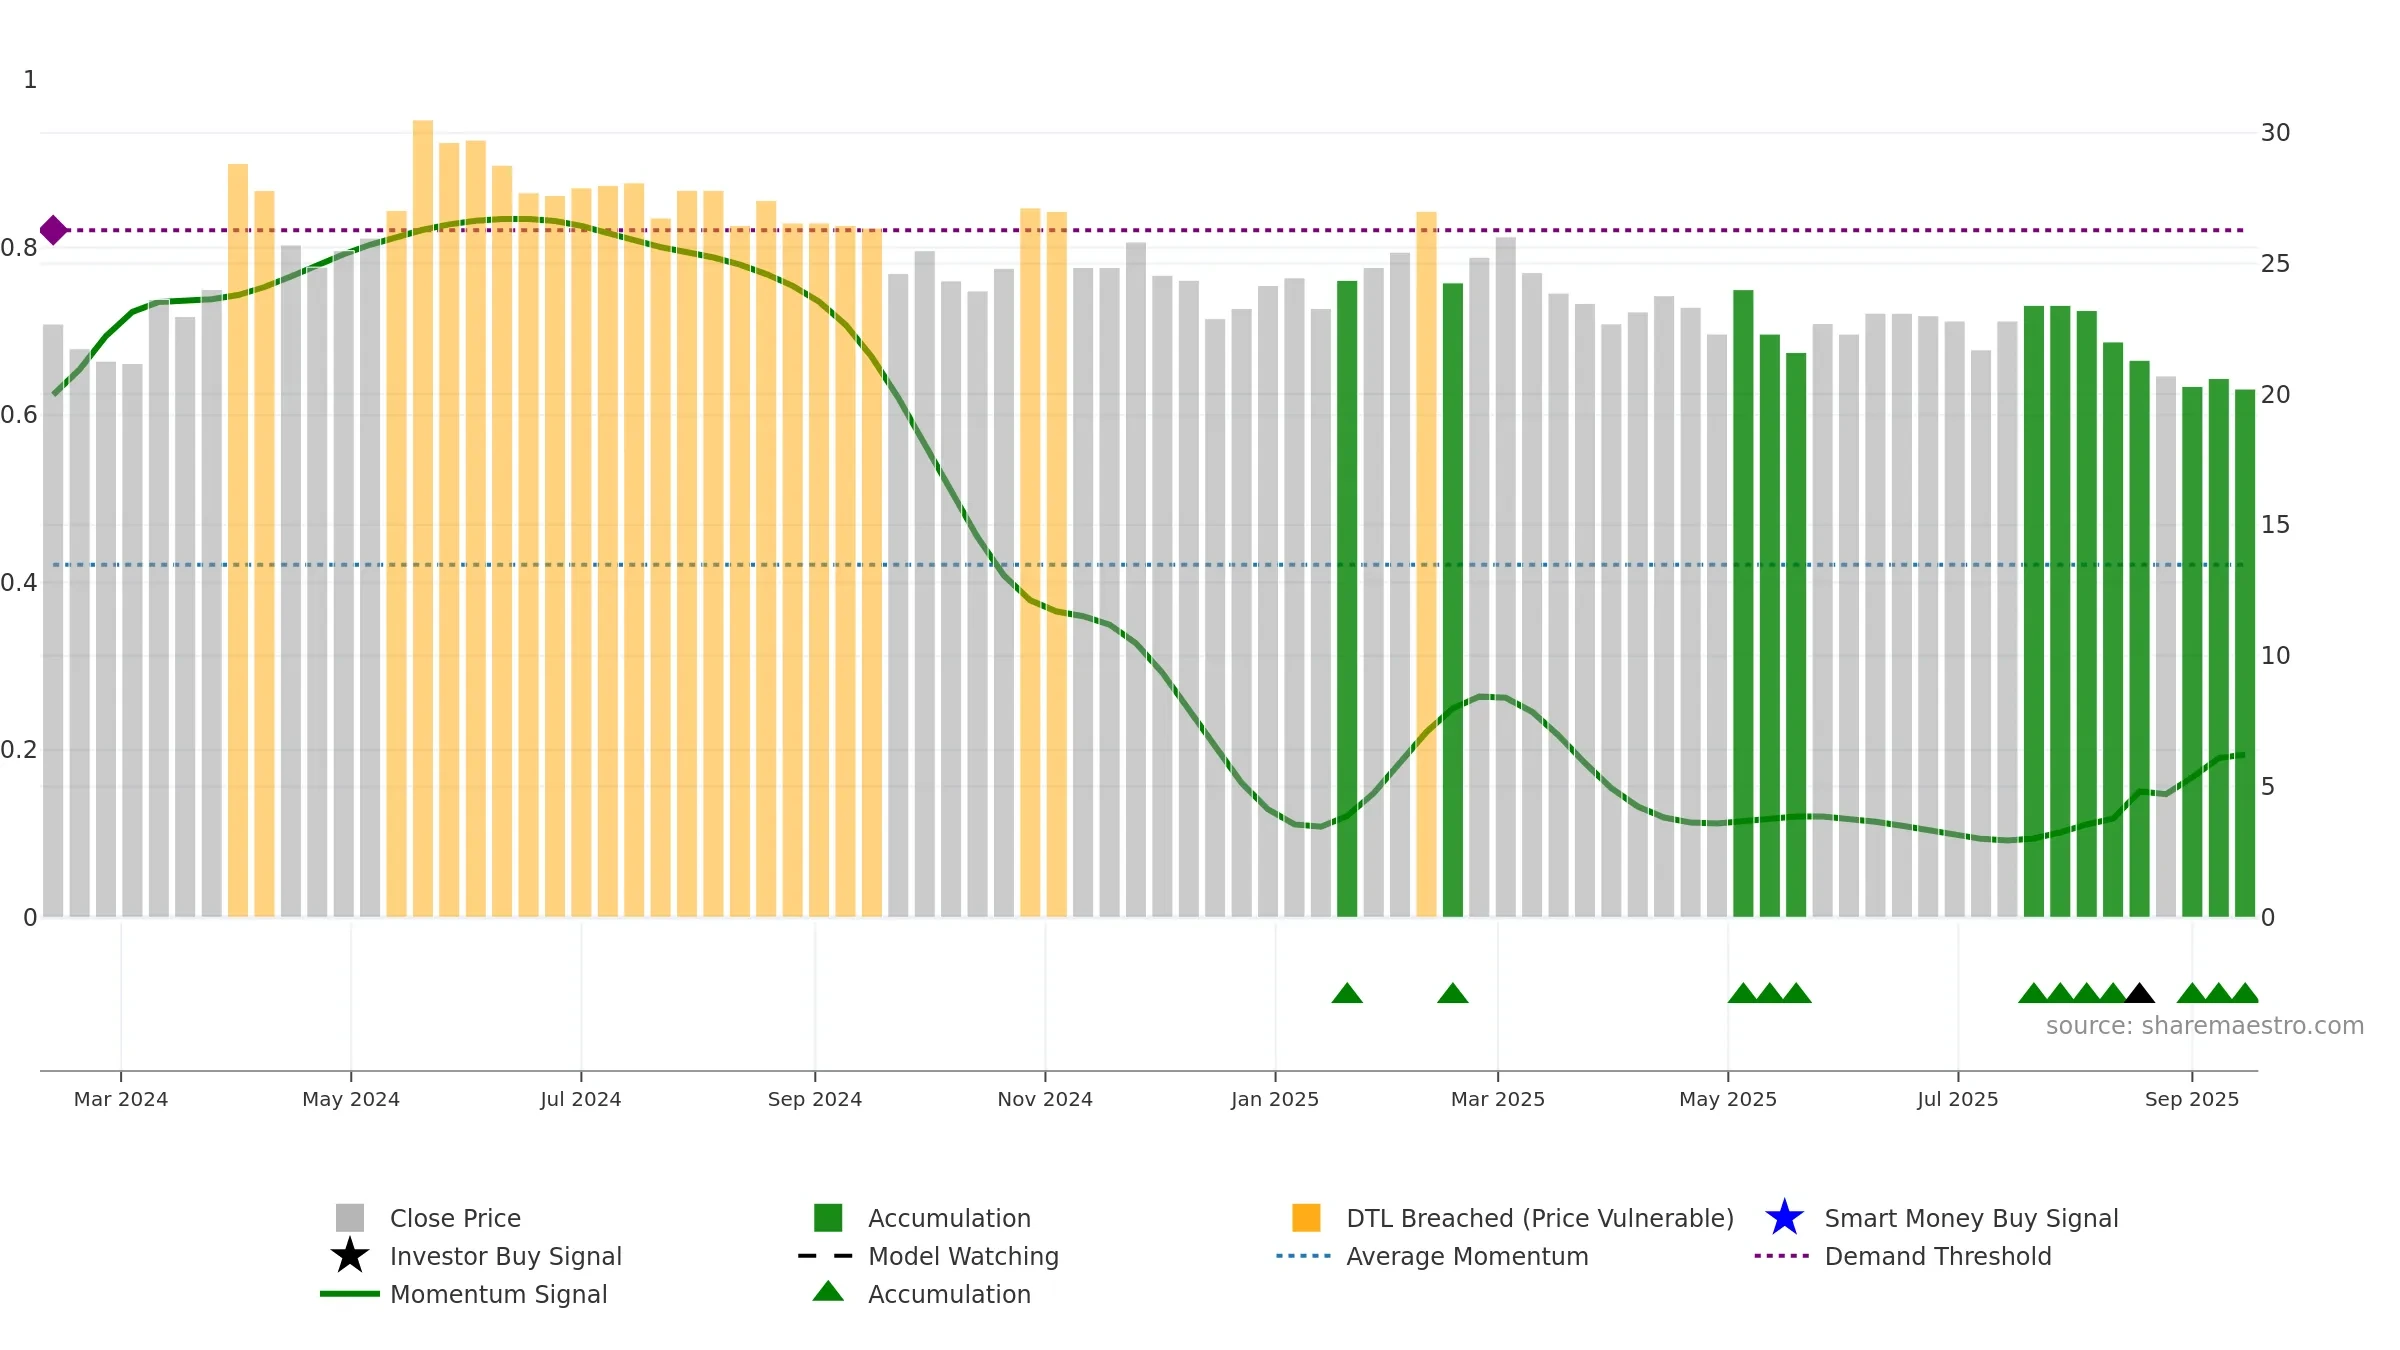Click the first green triangle after Jan 2025
Image resolution: width=2400 pixels, height=1350 pixels.
coord(1347,993)
